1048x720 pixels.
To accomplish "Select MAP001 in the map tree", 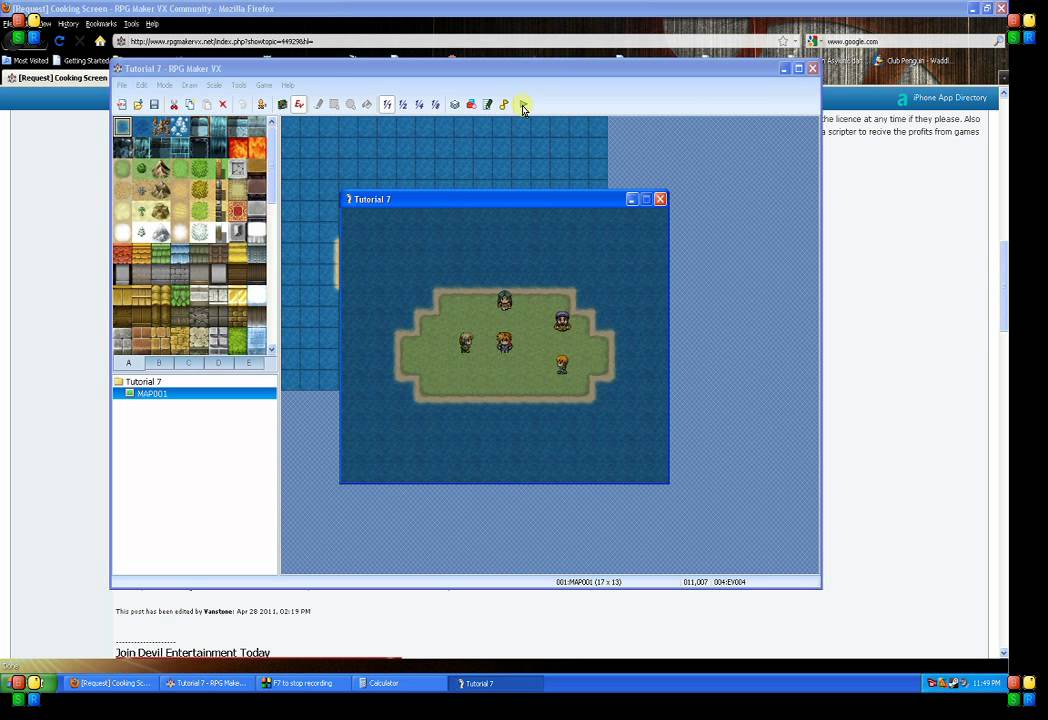I will [152, 394].
